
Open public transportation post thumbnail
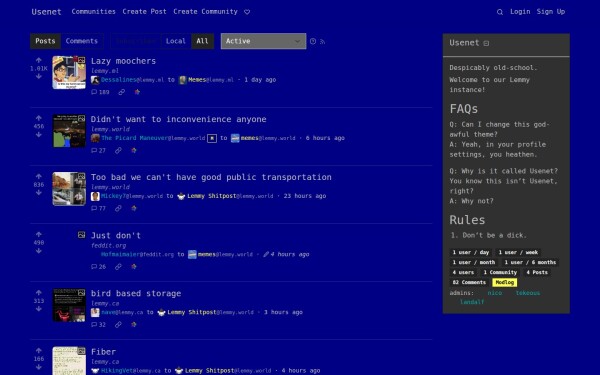tap(69, 189)
